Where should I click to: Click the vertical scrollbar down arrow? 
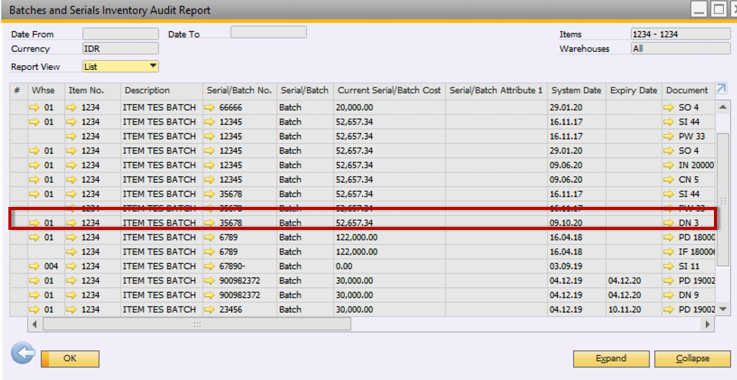point(722,309)
